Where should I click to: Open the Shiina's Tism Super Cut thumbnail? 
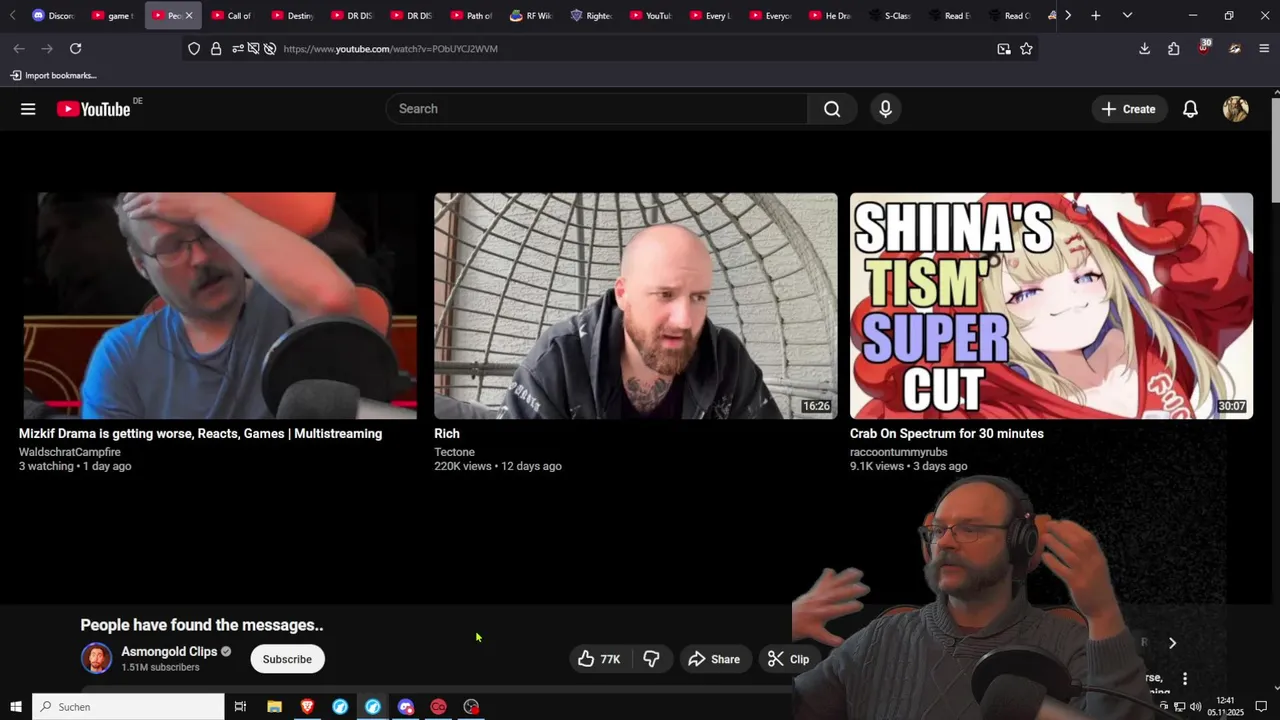pos(1051,305)
